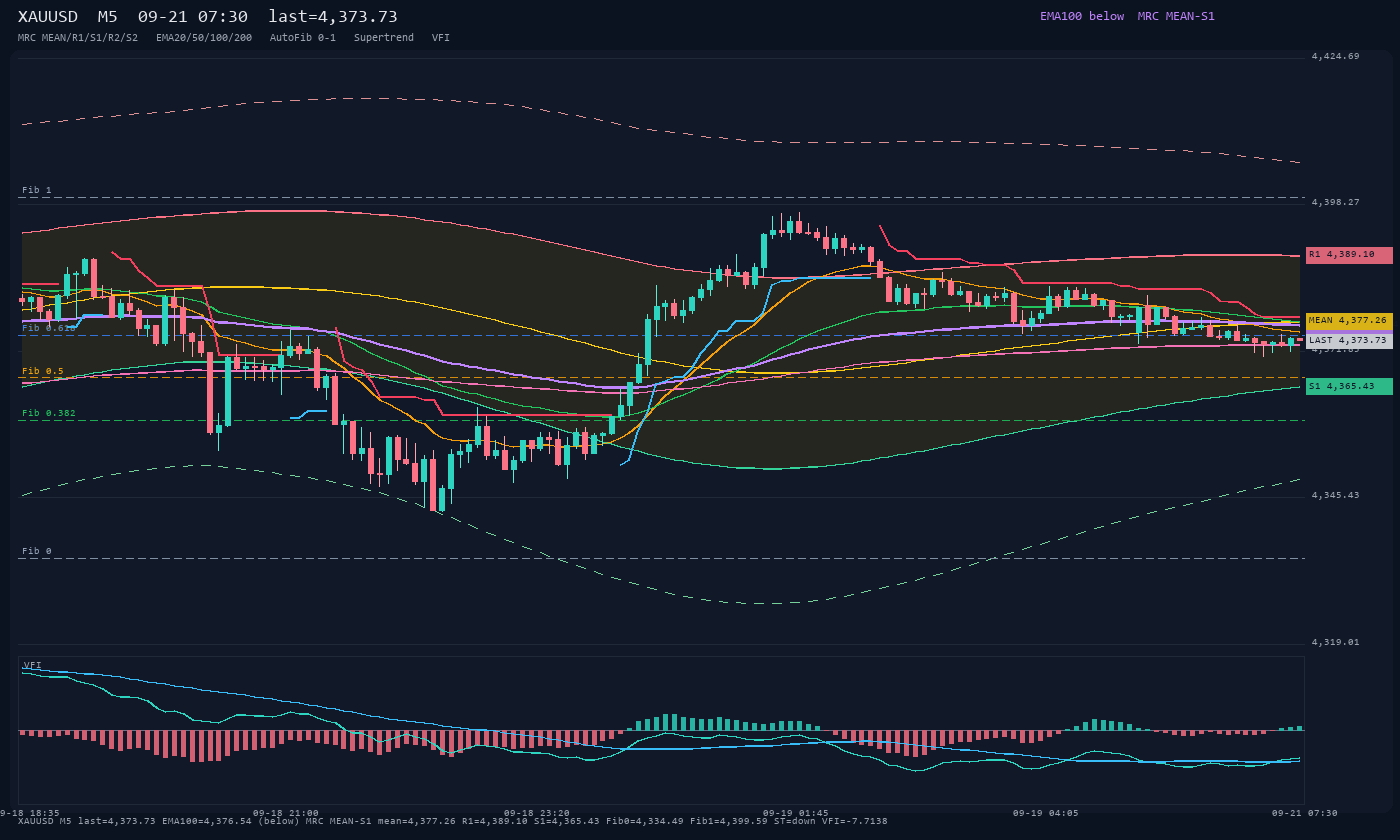Click the MEAN 4,377.26 price tag

1349,321
